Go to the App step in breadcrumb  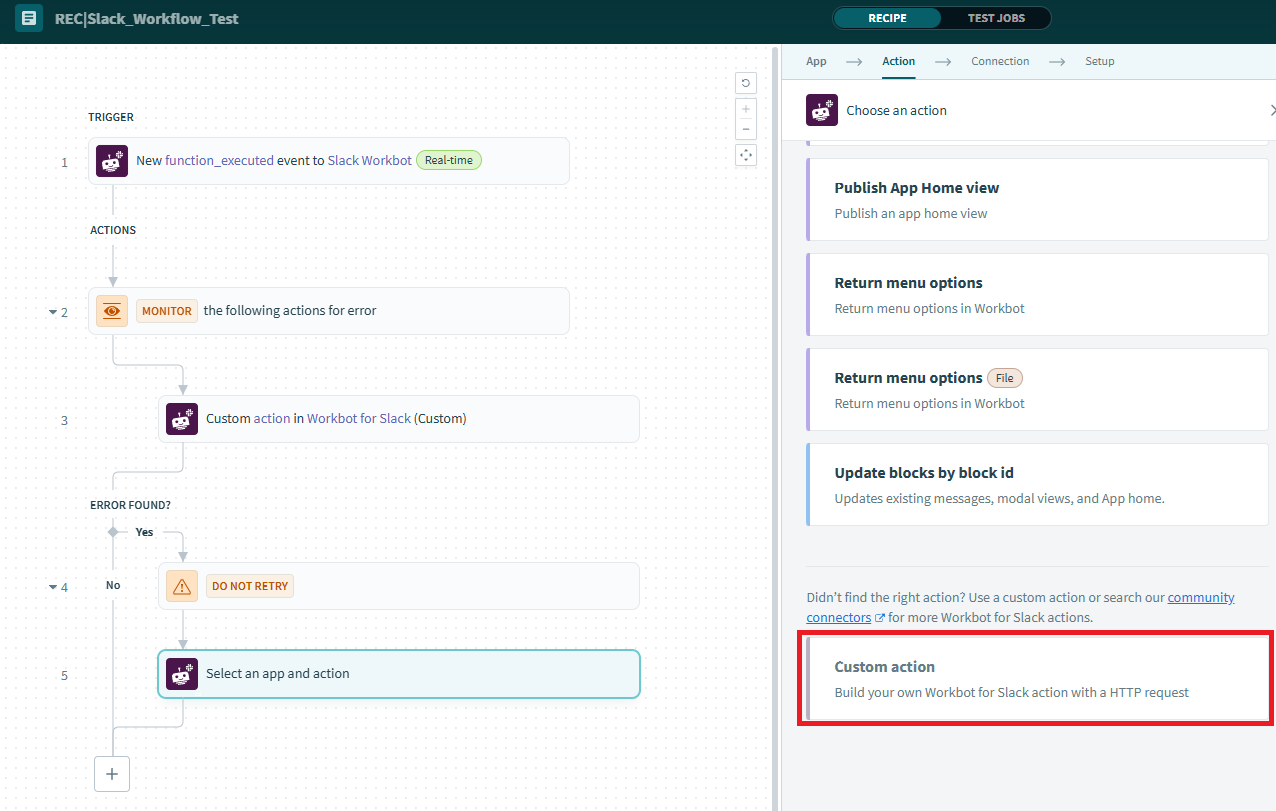point(816,61)
